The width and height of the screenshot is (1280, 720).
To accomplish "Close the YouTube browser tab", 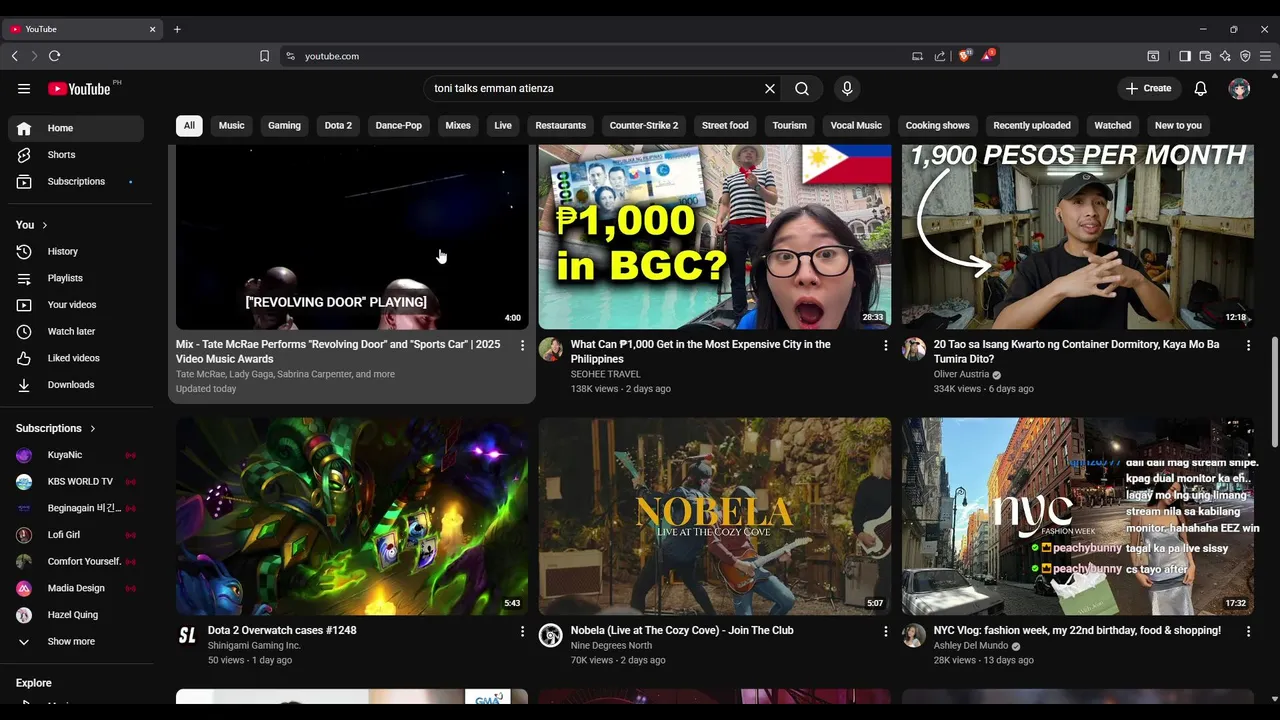I will pos(152,29).
